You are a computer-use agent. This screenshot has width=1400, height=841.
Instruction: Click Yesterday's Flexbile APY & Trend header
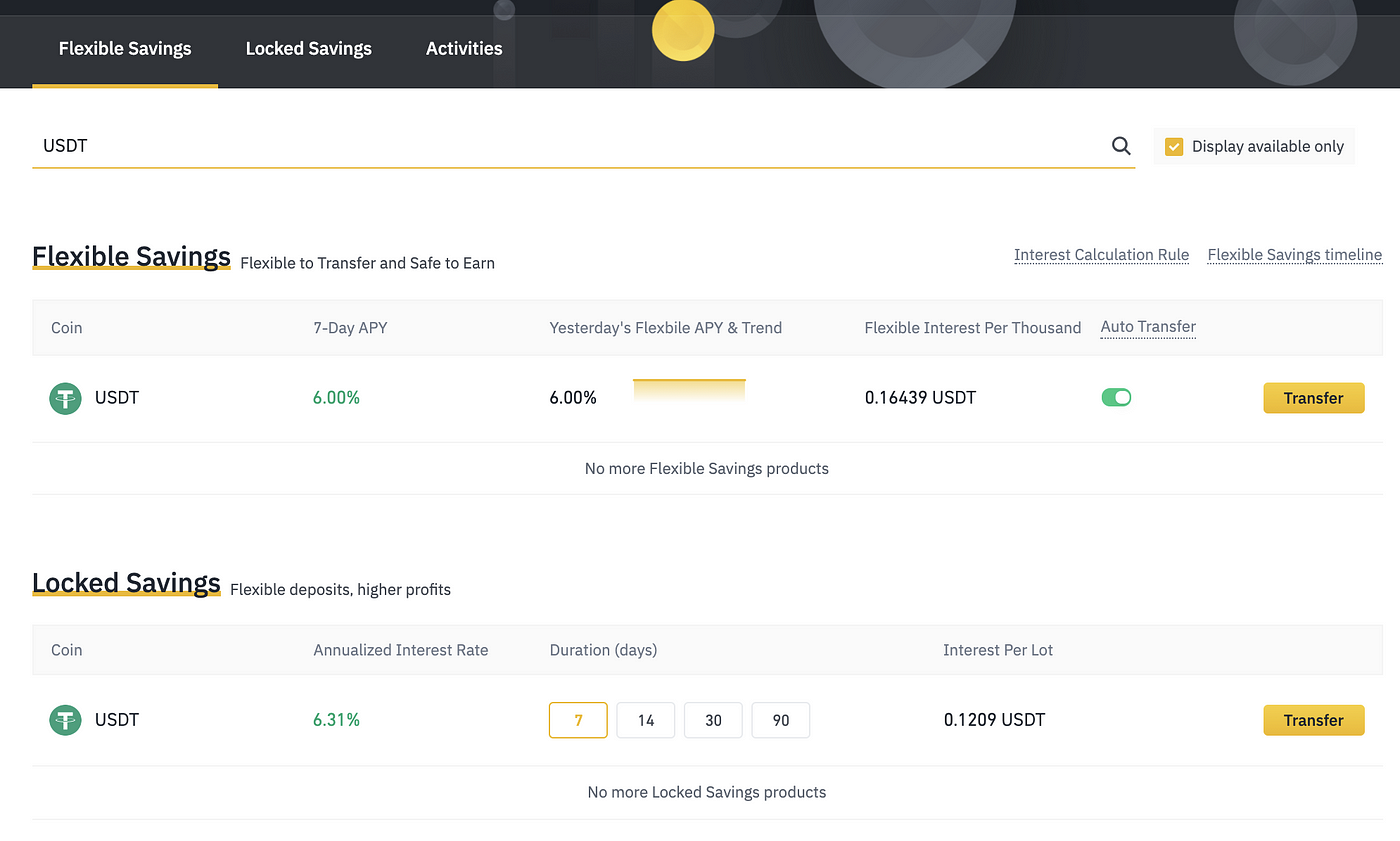tap(666, 328)
